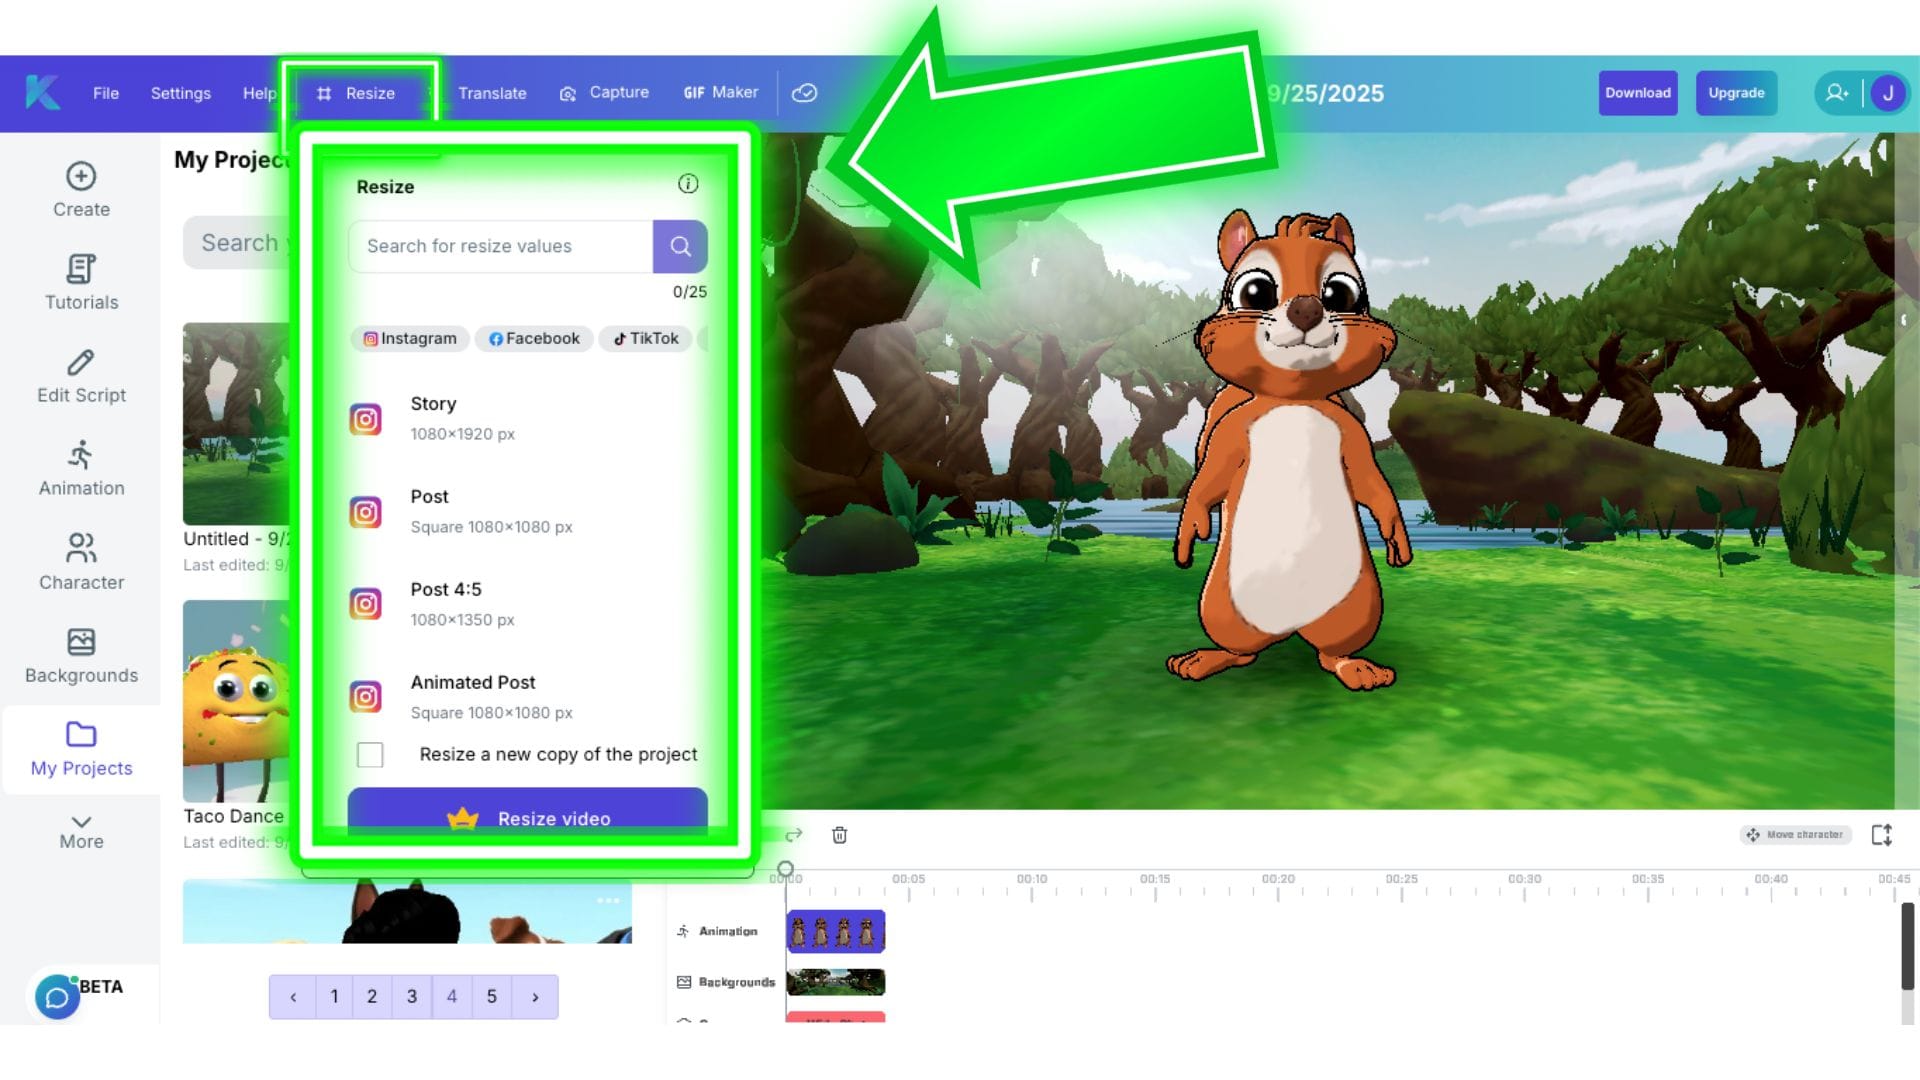Open the Animation panel

pos(81,469)
